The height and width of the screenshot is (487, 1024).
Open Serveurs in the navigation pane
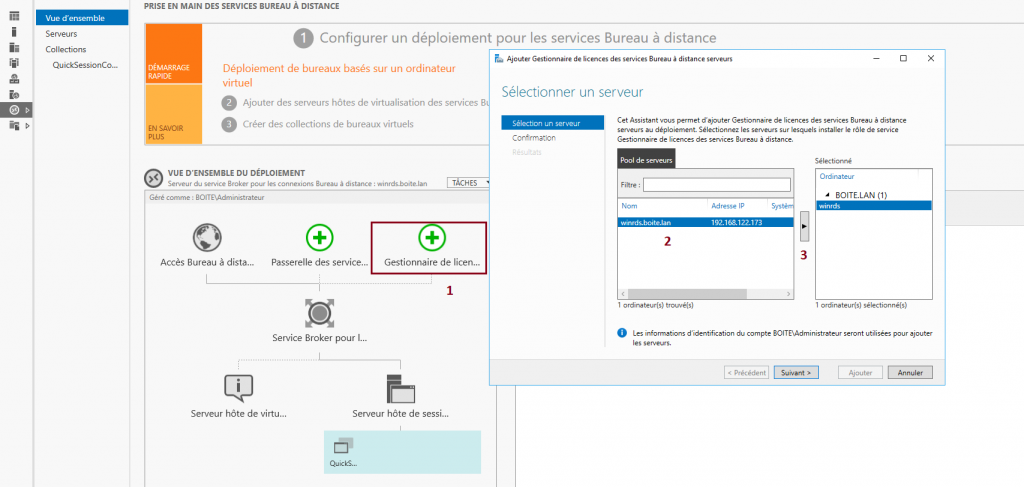tap(61, 33)
